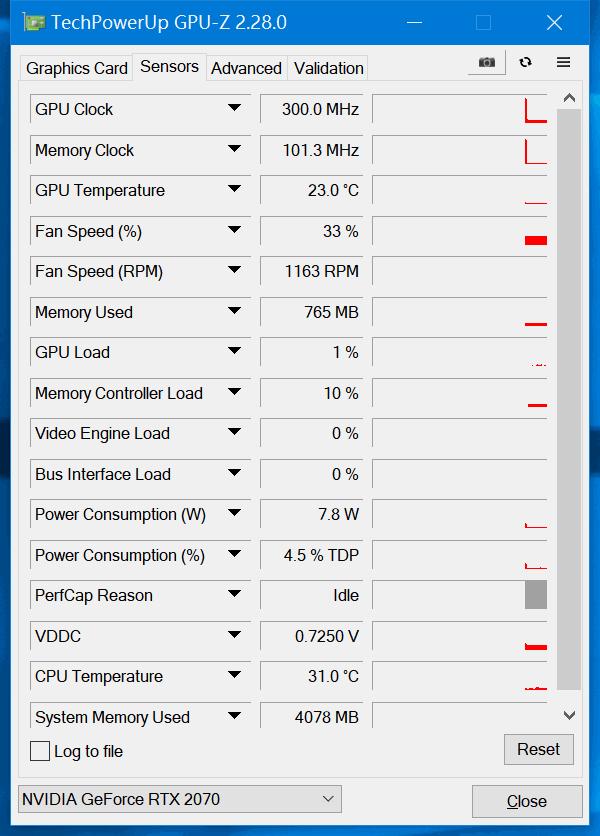Expand the PerfCap Reason dropdown arrow

click(234, 594)
